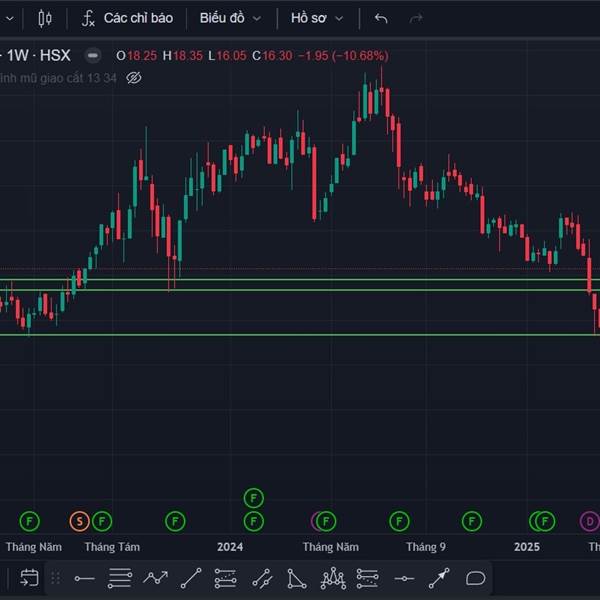Select the Fibonacci retracement lines tool

[x=120, y=578]
